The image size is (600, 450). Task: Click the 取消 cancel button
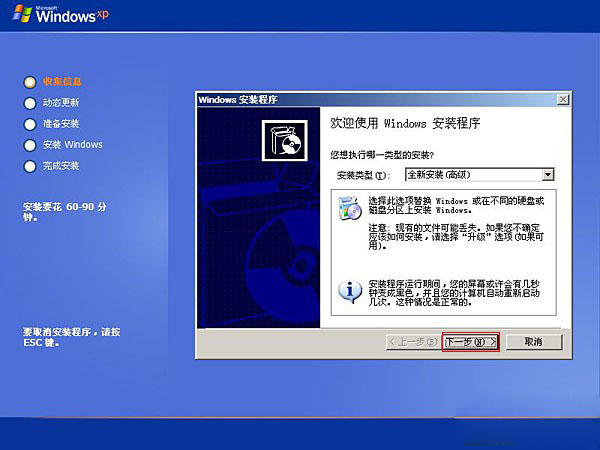534,342
